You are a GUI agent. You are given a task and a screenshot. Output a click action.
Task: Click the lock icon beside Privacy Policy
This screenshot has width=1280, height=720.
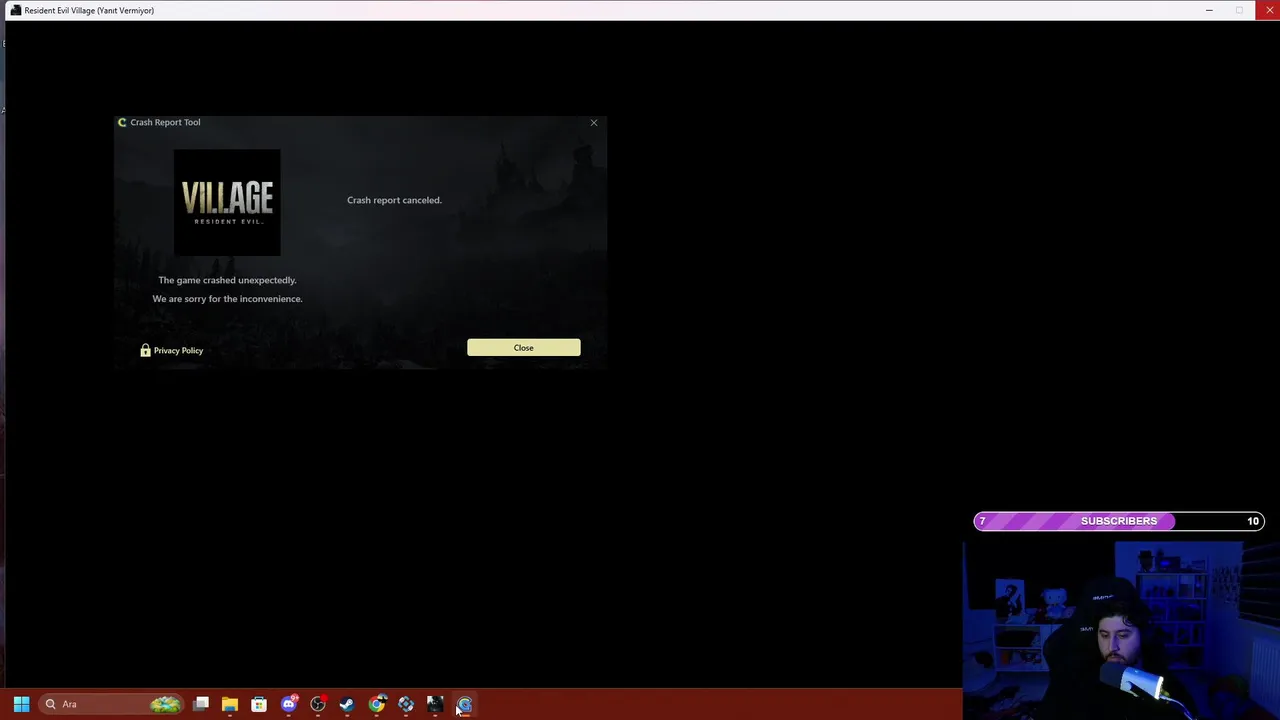145,350
